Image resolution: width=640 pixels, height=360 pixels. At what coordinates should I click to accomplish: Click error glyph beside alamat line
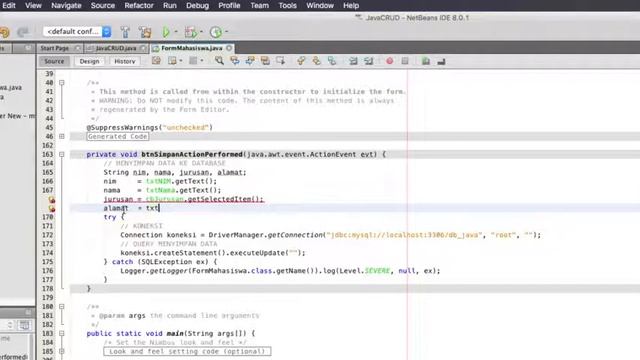pos(52,209)
